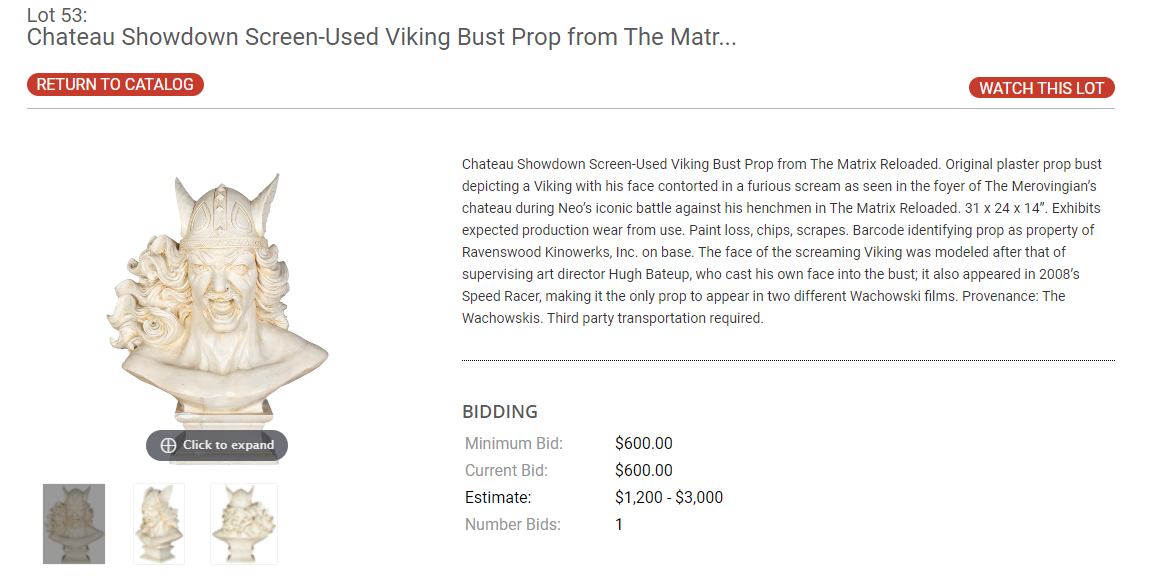Screen dimensions: 1167x587
Task: Click the crosshair expand icon on the image
Action: [x=168, y=445]
